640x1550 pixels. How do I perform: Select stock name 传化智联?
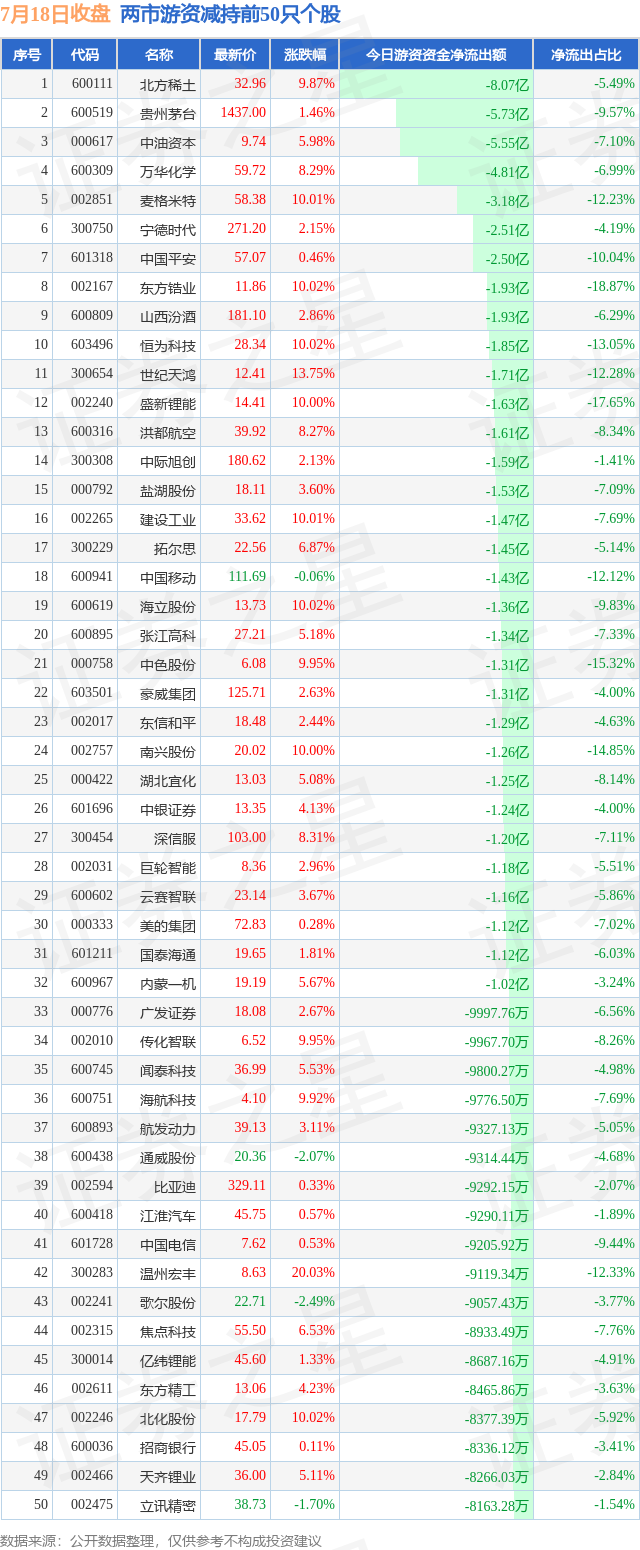[168, 1041]
